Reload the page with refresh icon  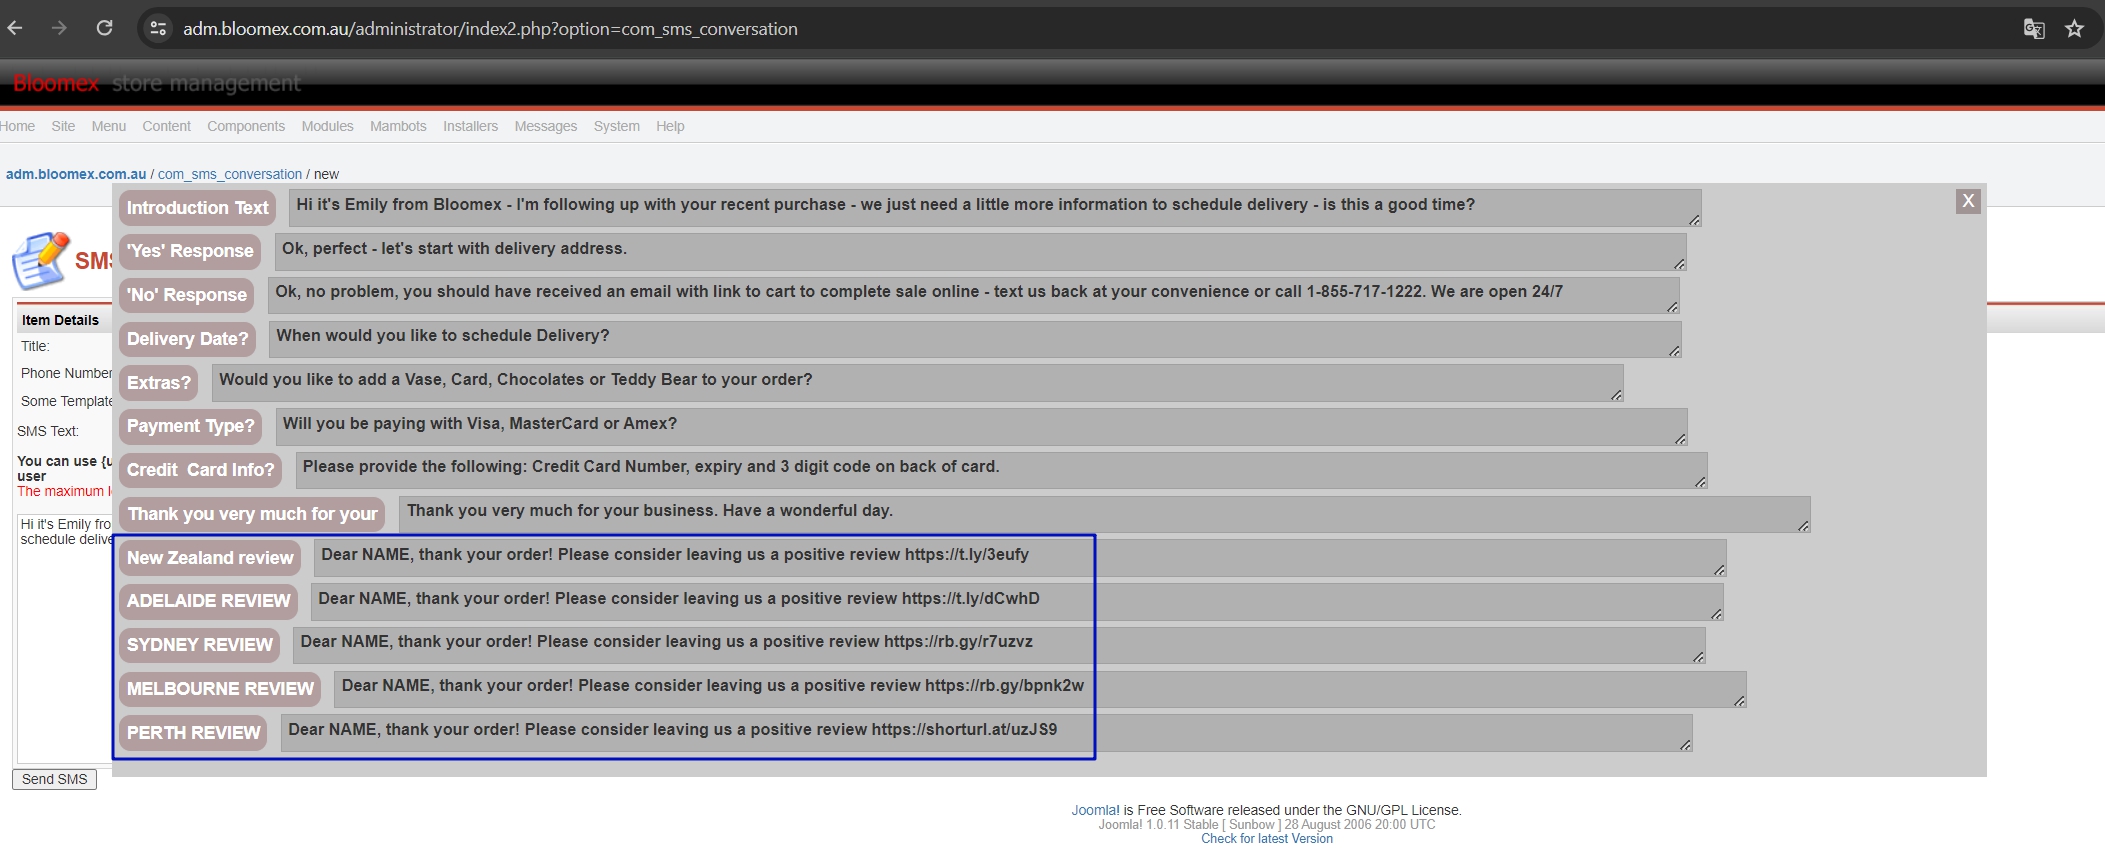pyautogui.click(x=104, y=28)
